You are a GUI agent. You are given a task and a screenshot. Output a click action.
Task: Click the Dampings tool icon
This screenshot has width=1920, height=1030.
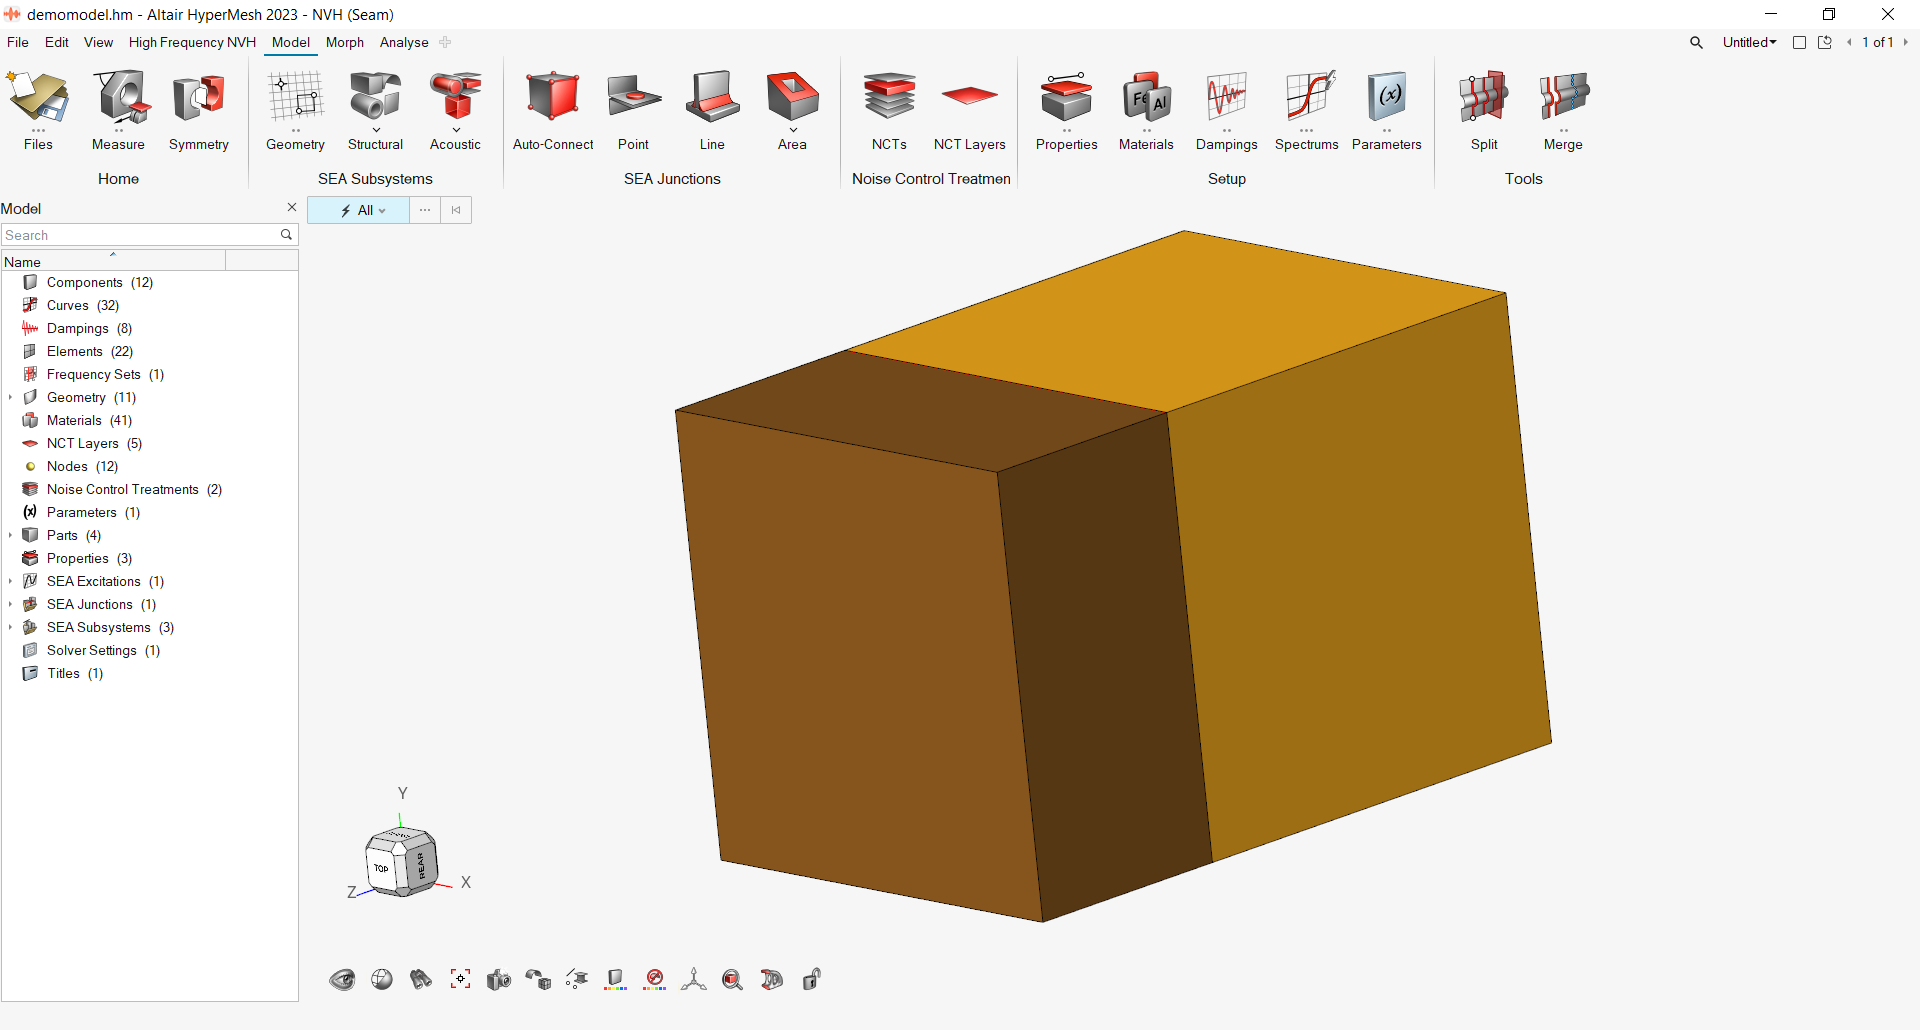pos(1226,98)
